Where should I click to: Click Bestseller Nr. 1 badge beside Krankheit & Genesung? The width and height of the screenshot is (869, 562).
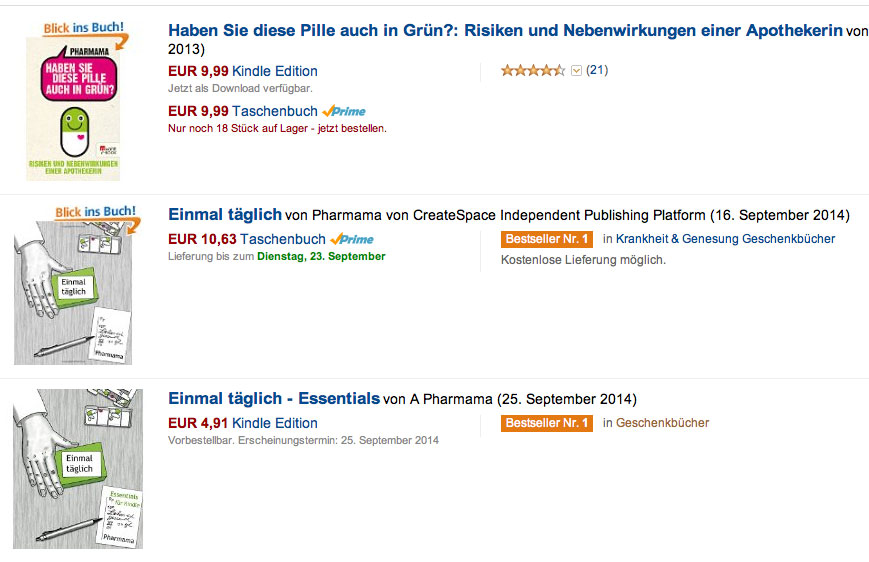click(547, 239)
